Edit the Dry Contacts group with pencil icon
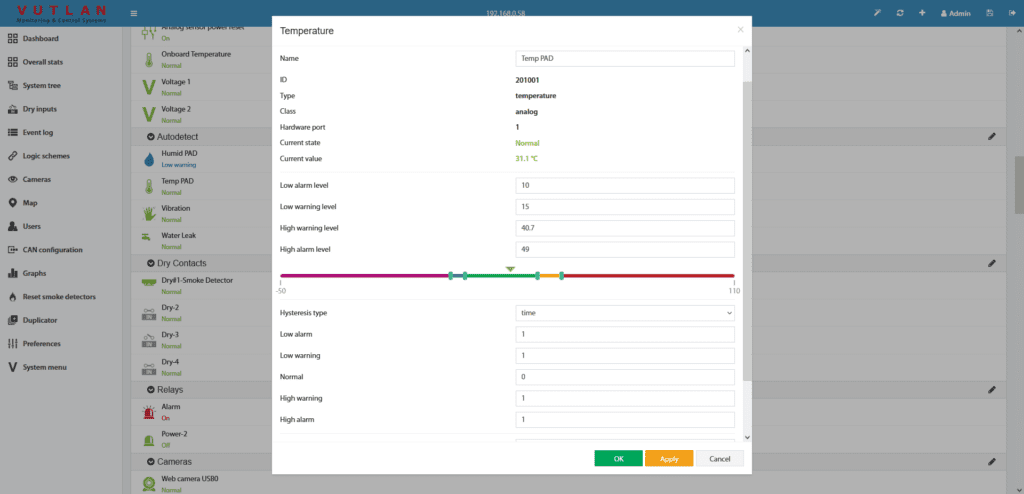The height and width of the screenshot is (494, 1024). (x=992, y=263)
